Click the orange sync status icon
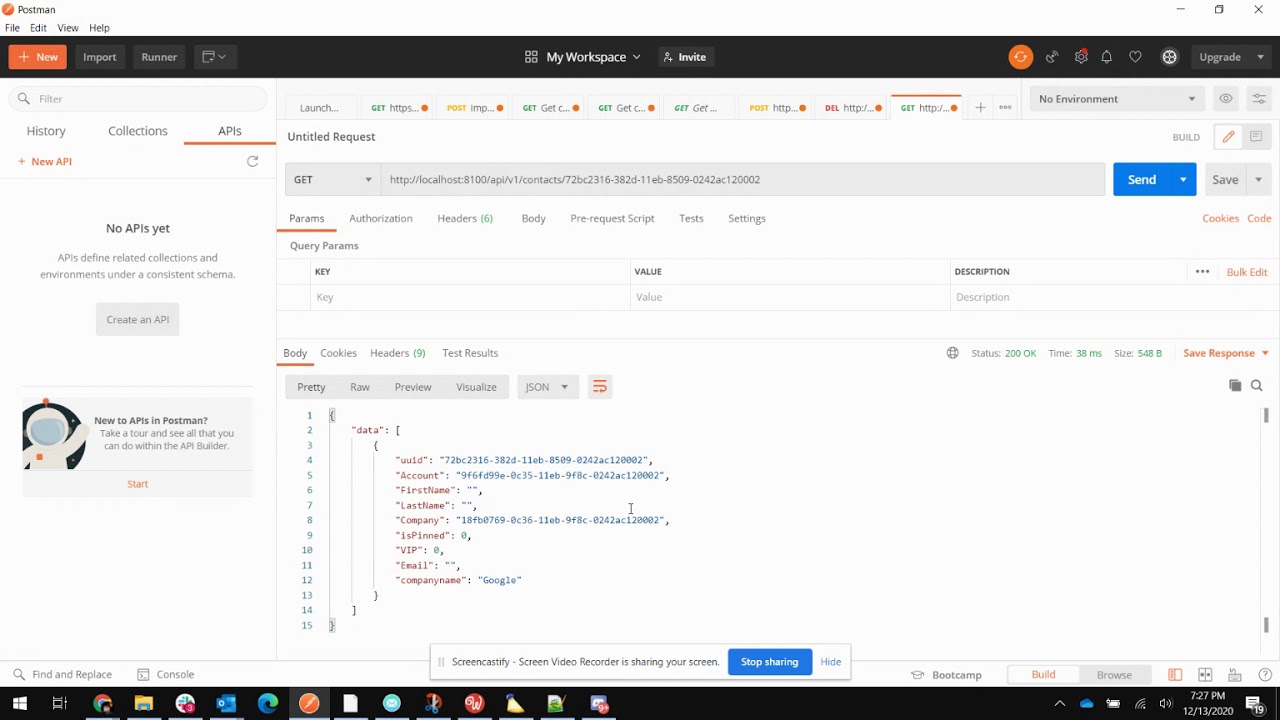The image size is (1280, 720). click(x=1020, y=57)
